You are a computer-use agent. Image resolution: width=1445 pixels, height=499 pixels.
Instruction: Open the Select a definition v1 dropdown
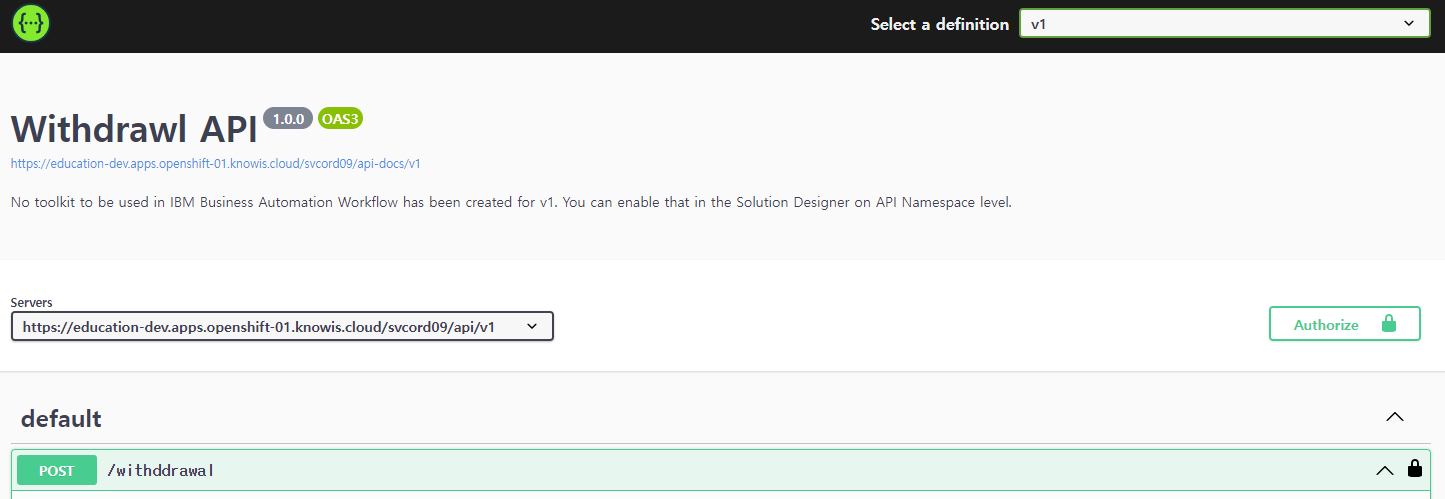point(1224,24)
